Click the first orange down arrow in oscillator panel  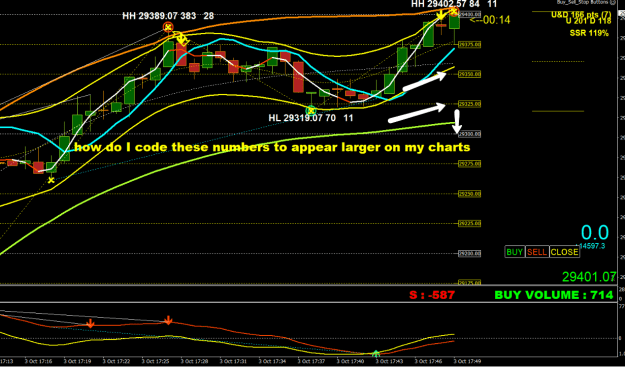pyautogui.click(x=90, y=323)
